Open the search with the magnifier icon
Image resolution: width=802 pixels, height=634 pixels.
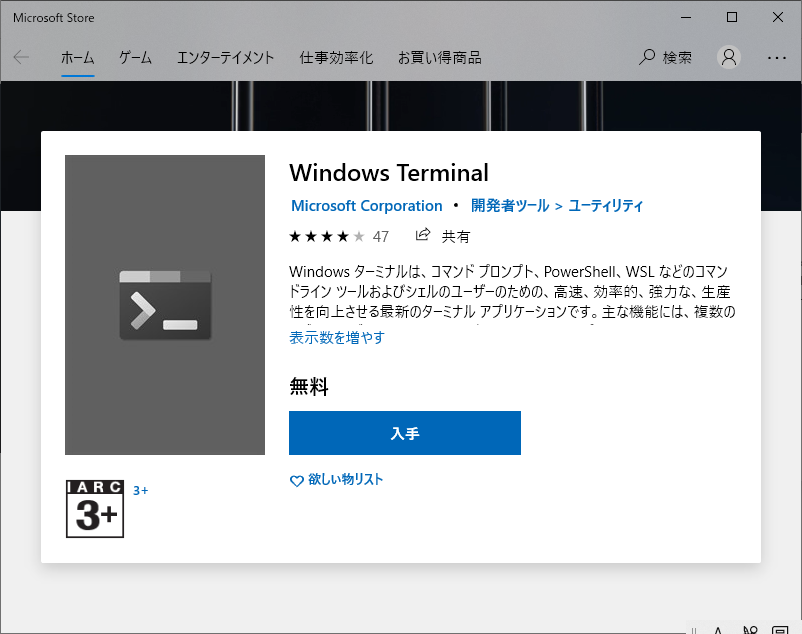coord(647,57)
